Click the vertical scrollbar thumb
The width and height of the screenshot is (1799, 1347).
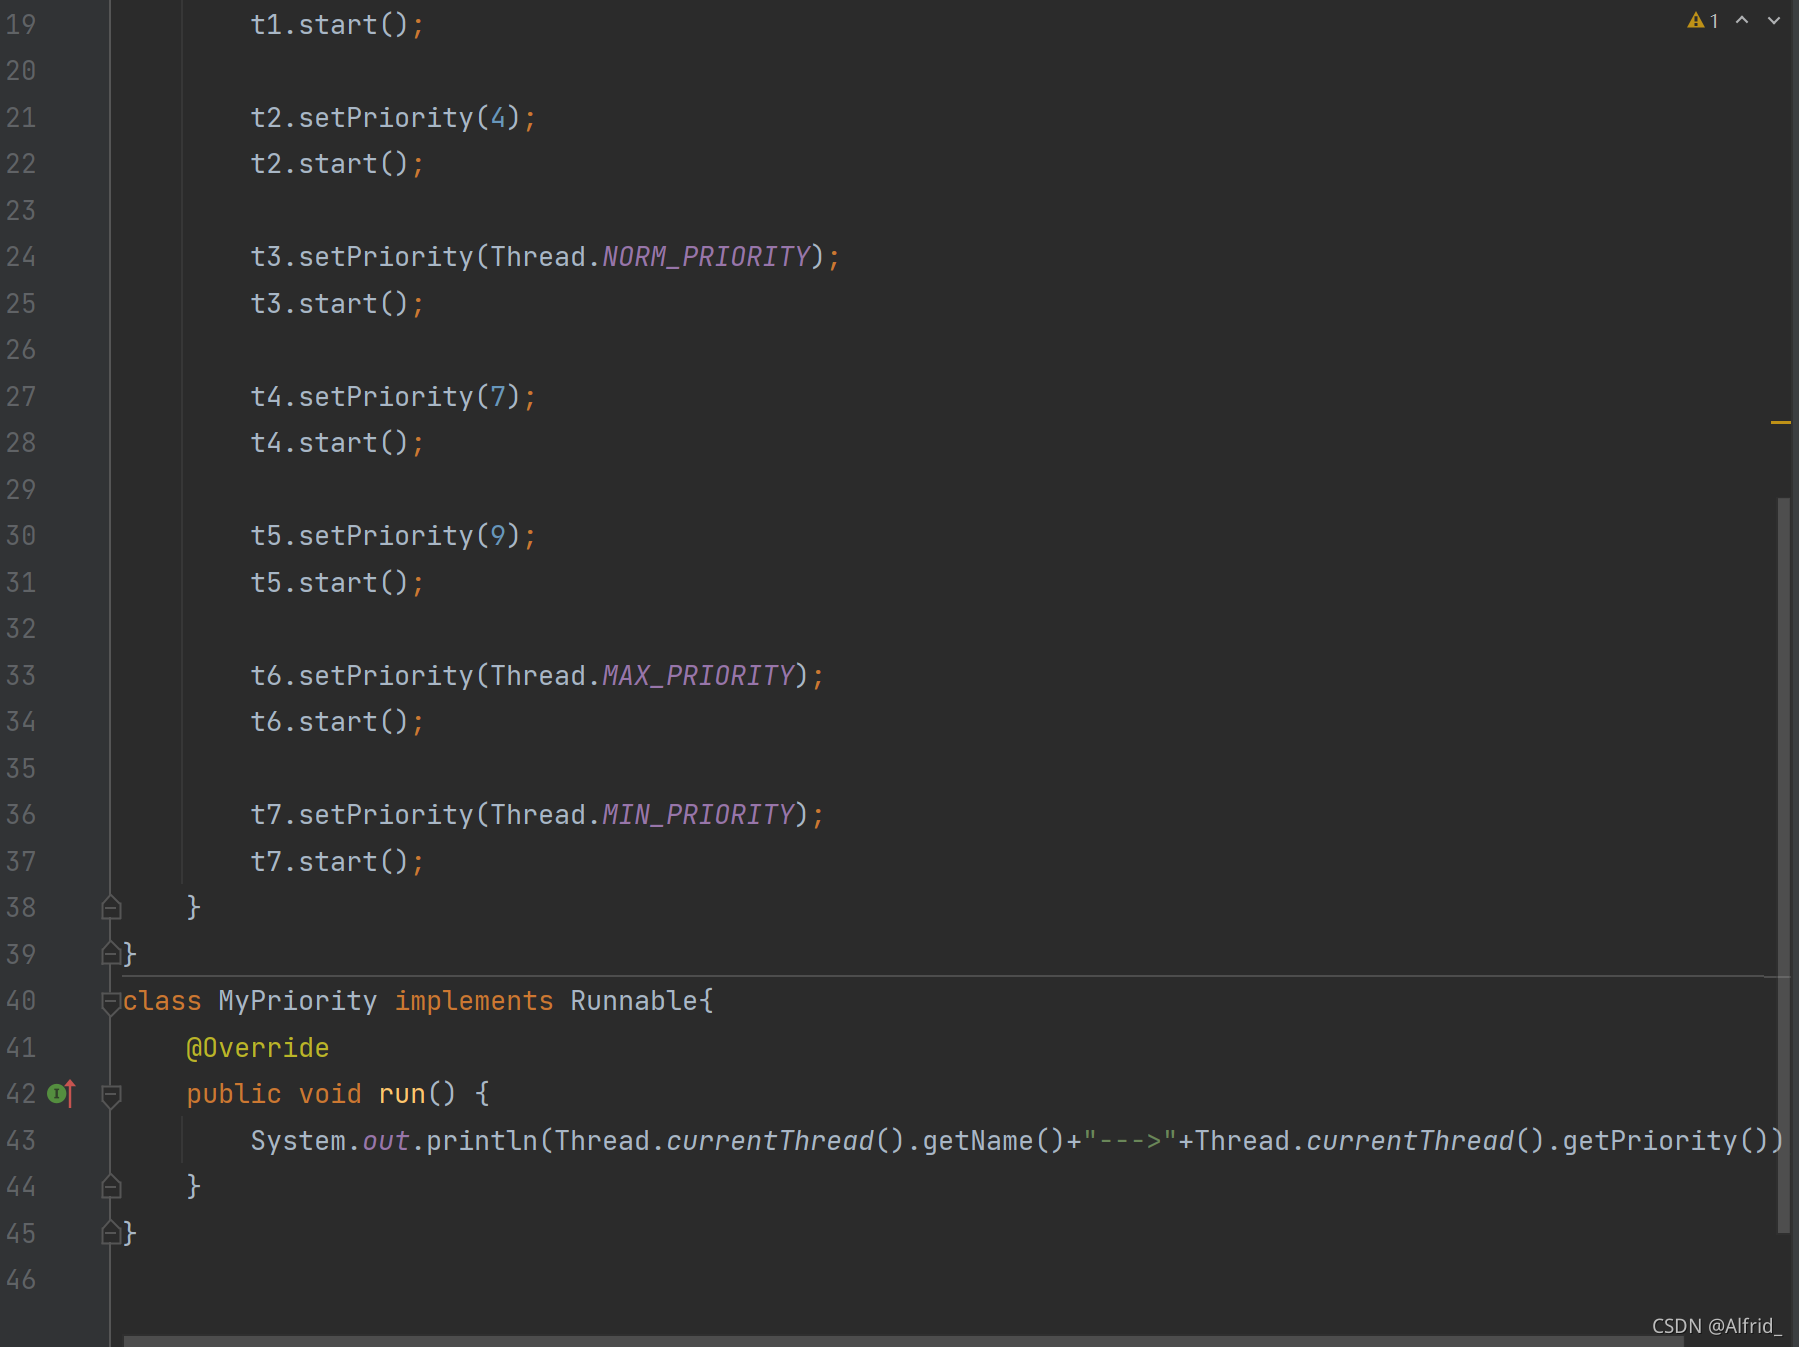click(x=1783, y=865)
